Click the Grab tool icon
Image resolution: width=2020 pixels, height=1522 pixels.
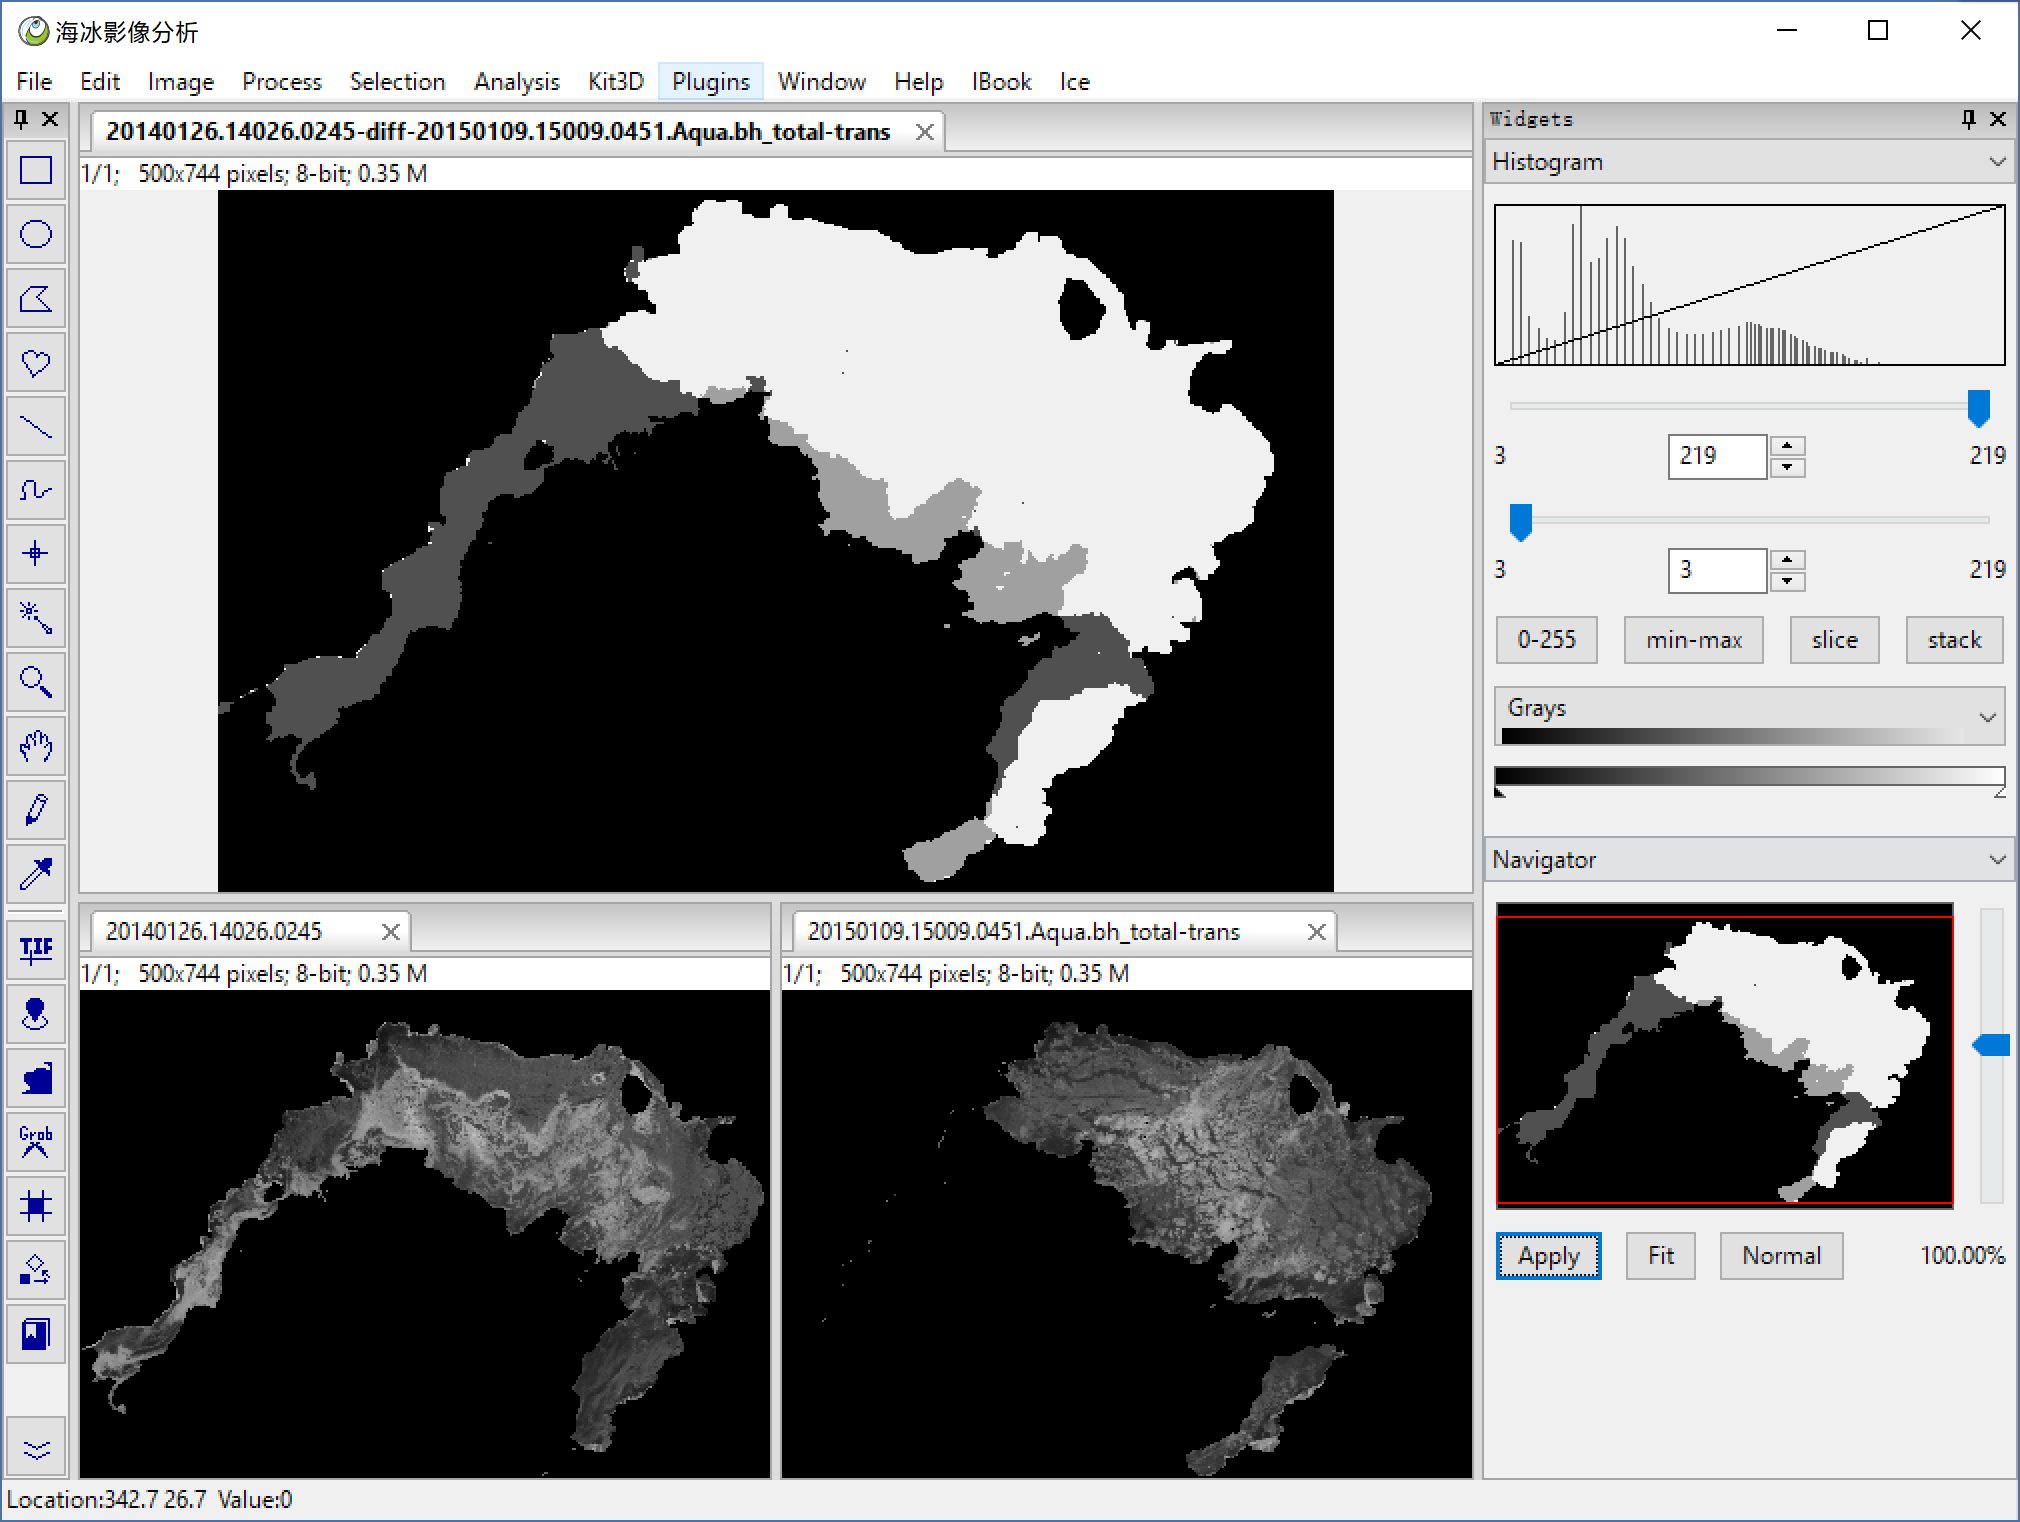coord(36,1142)
